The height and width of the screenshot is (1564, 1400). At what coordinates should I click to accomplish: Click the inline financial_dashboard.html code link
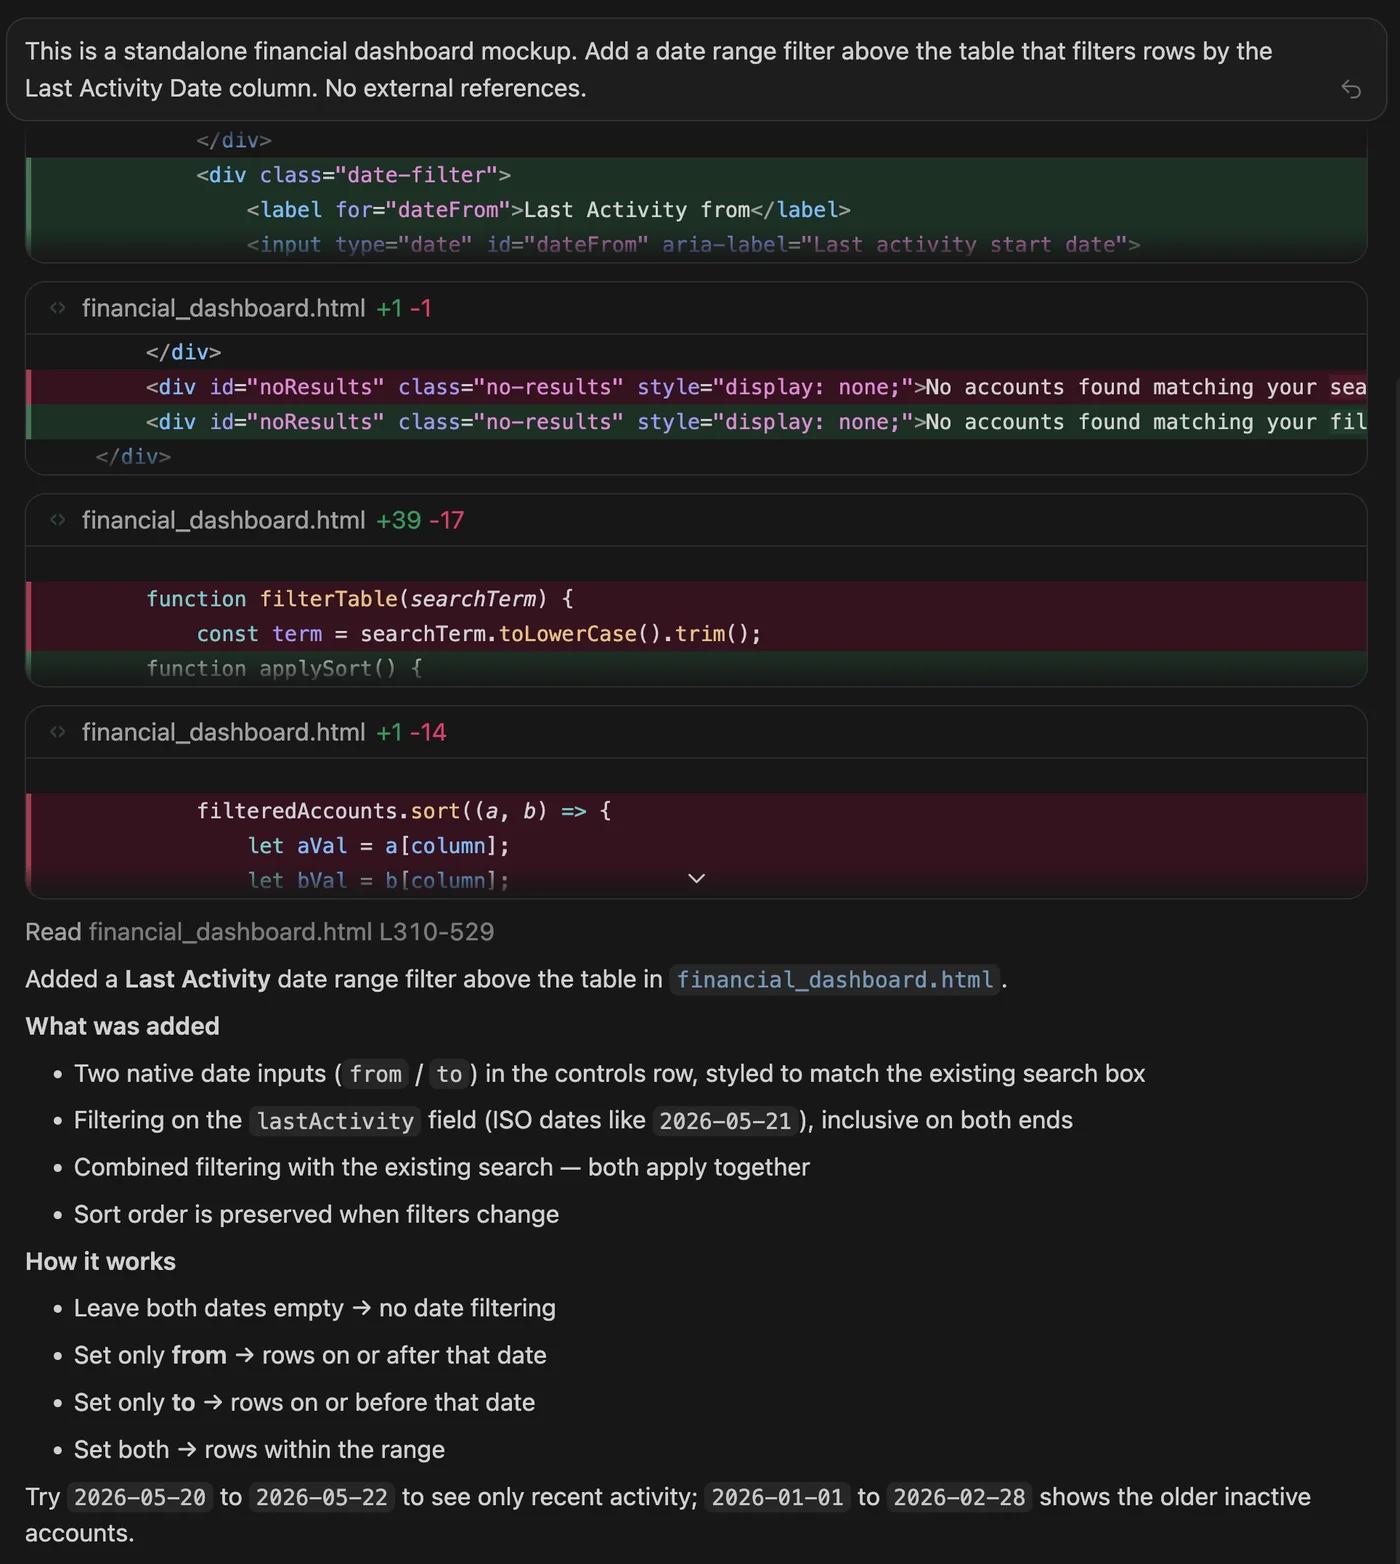coord(835,979)
